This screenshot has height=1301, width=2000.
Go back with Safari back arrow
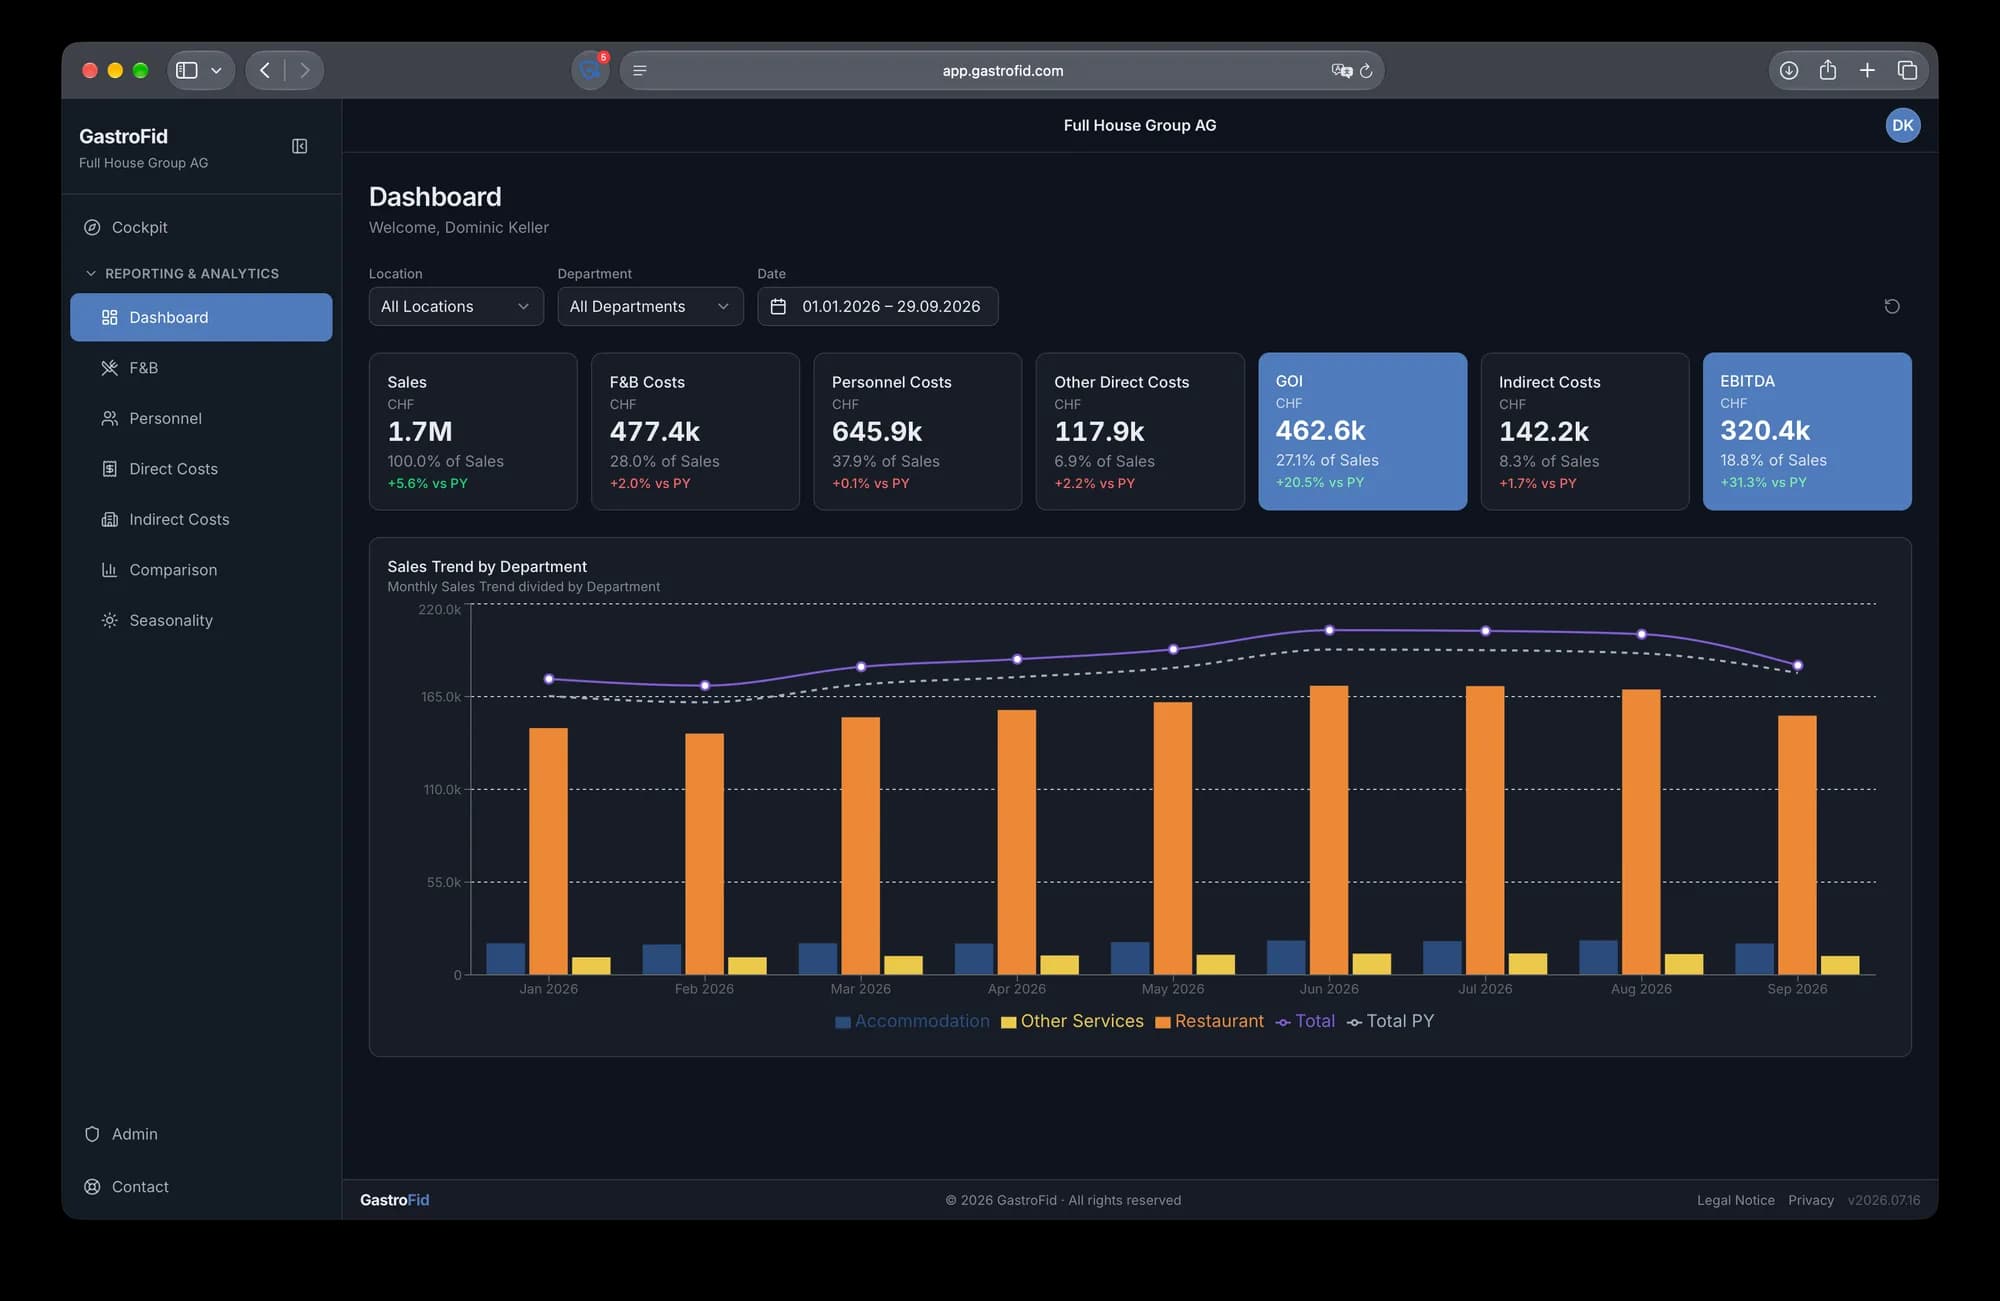[x=265, y=70]
